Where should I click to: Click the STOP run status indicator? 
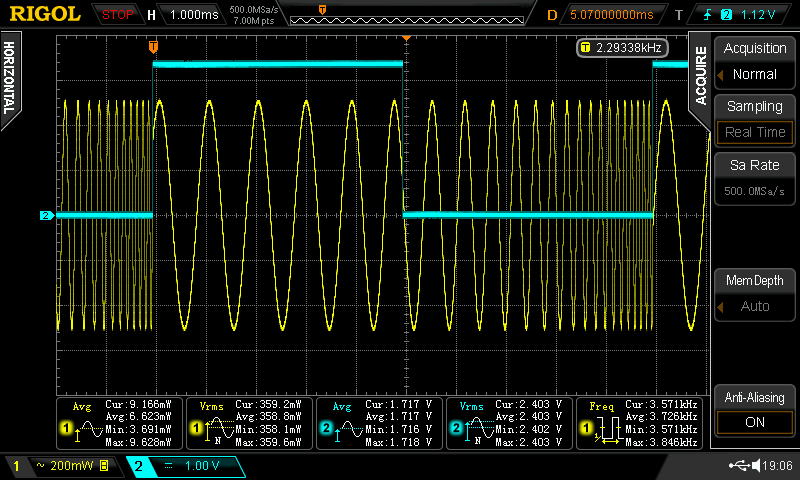[117, 15]
